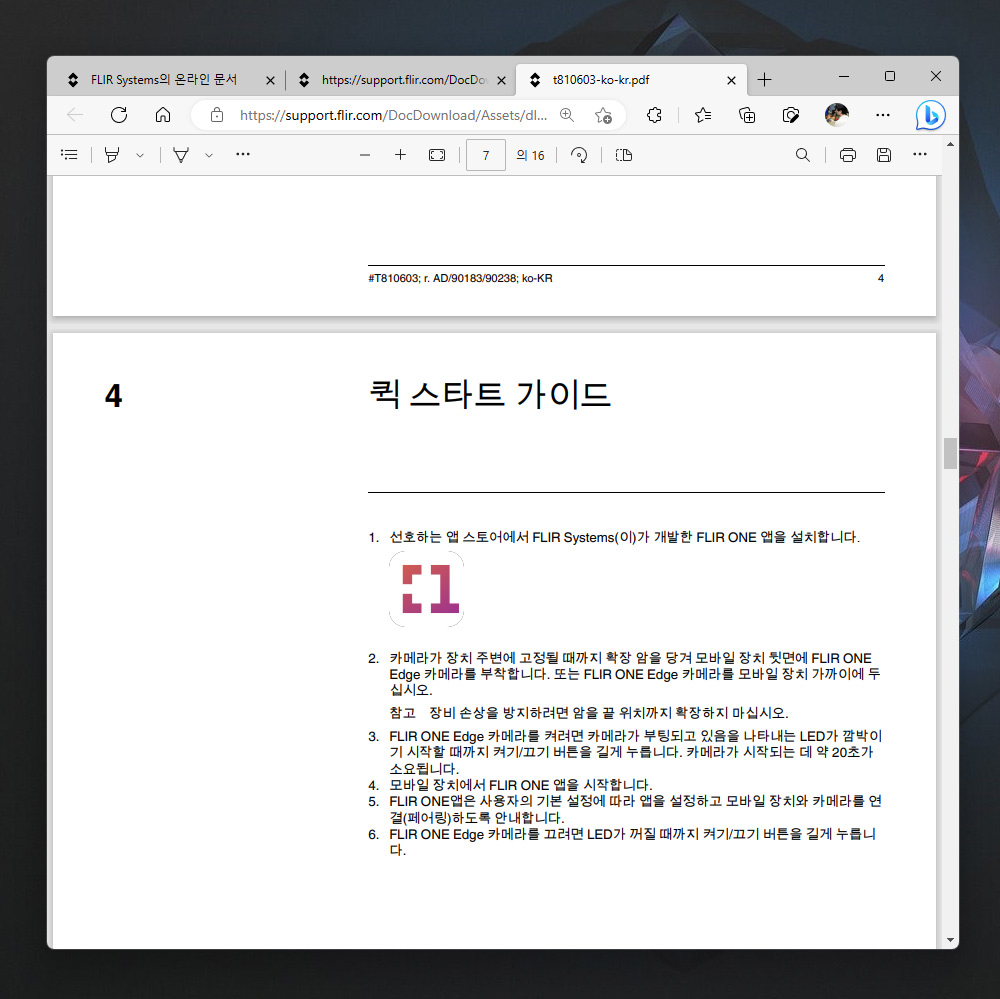Image resolution: width=1000 pixels, height=999 pixels.
Task: Click the vertical scrollbar thumb
Action: (x=950, y=454)
